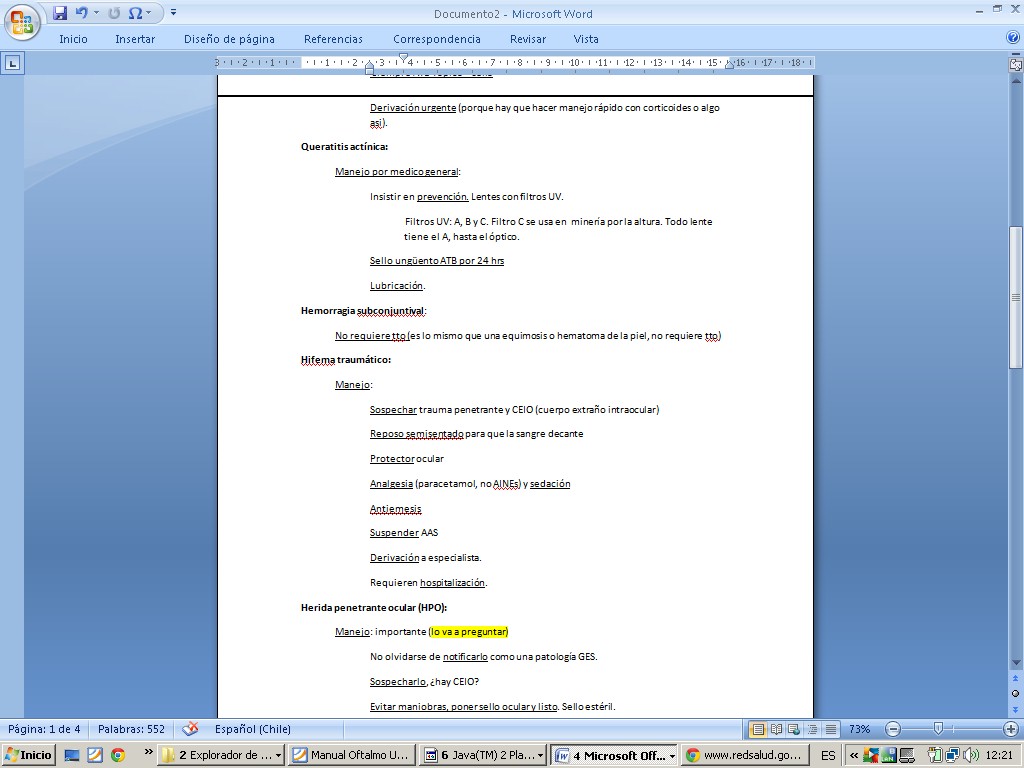Click the zoom in plus button
Screen dimensions: 1024x768
pos(1010,729)
